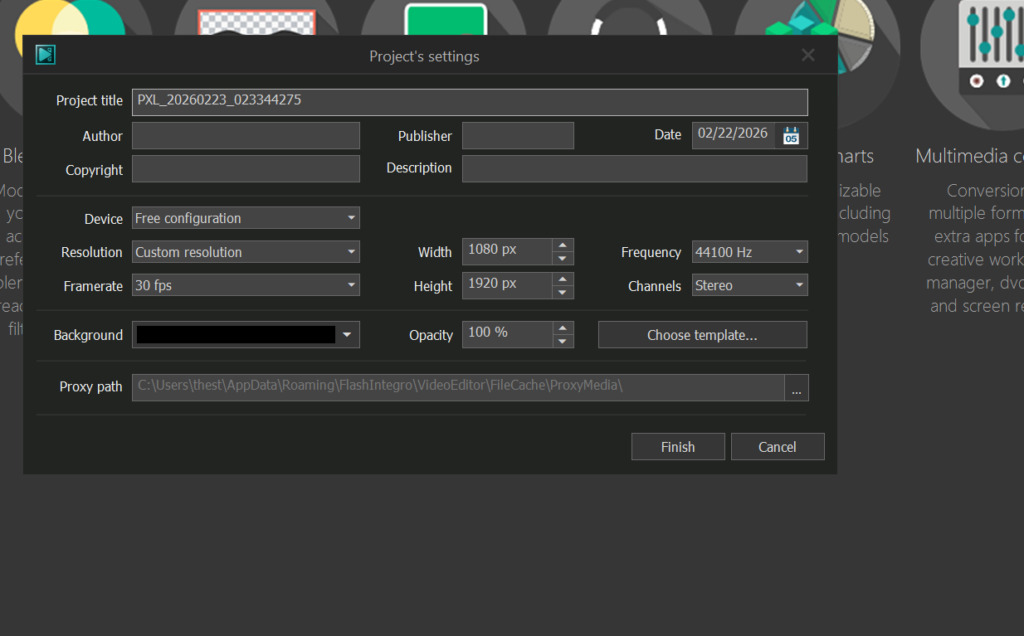
Task: Decrease Height using the down arrow
Action: click(x=564, y=292)
